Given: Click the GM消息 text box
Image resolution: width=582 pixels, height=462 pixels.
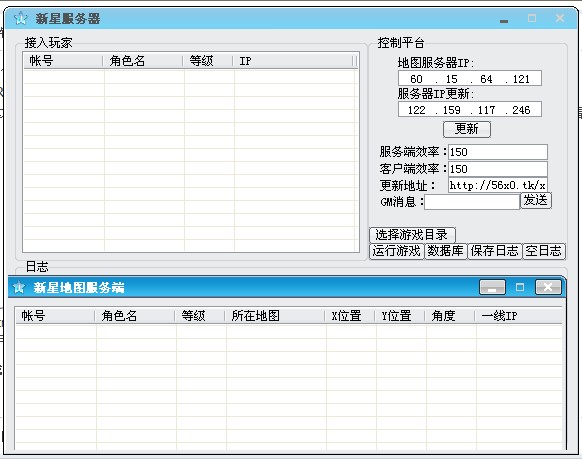Looking at the screenshot, I should coord(472,202).
